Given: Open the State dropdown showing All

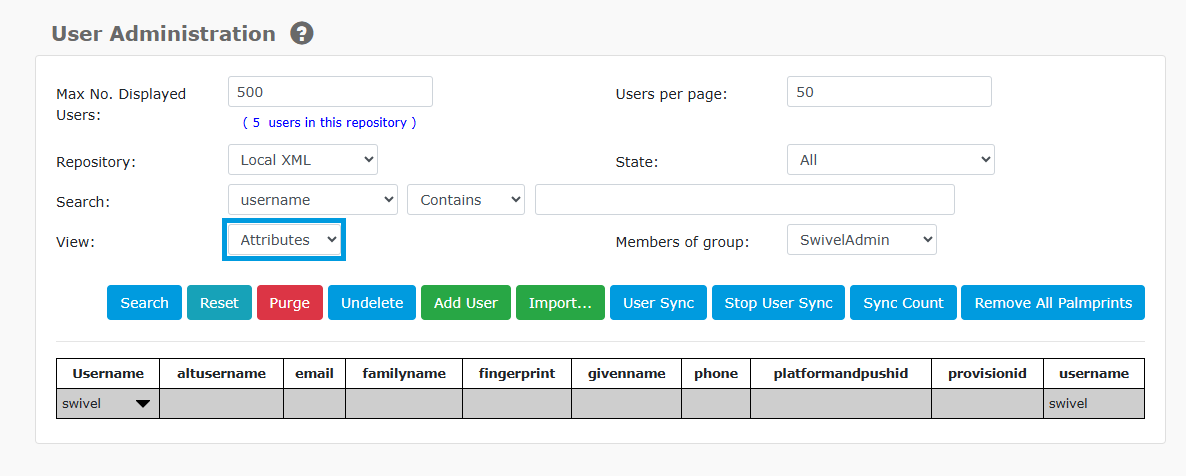Looking at the screenshot, I should 891,160.
